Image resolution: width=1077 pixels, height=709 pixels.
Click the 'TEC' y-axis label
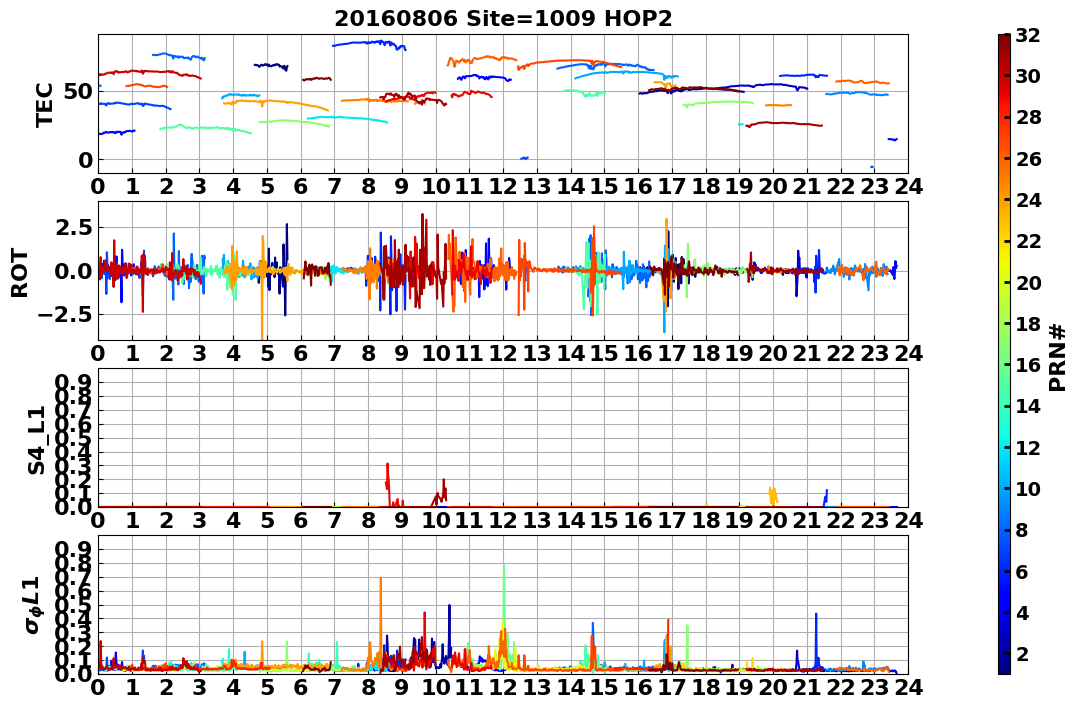click(44, 104)
